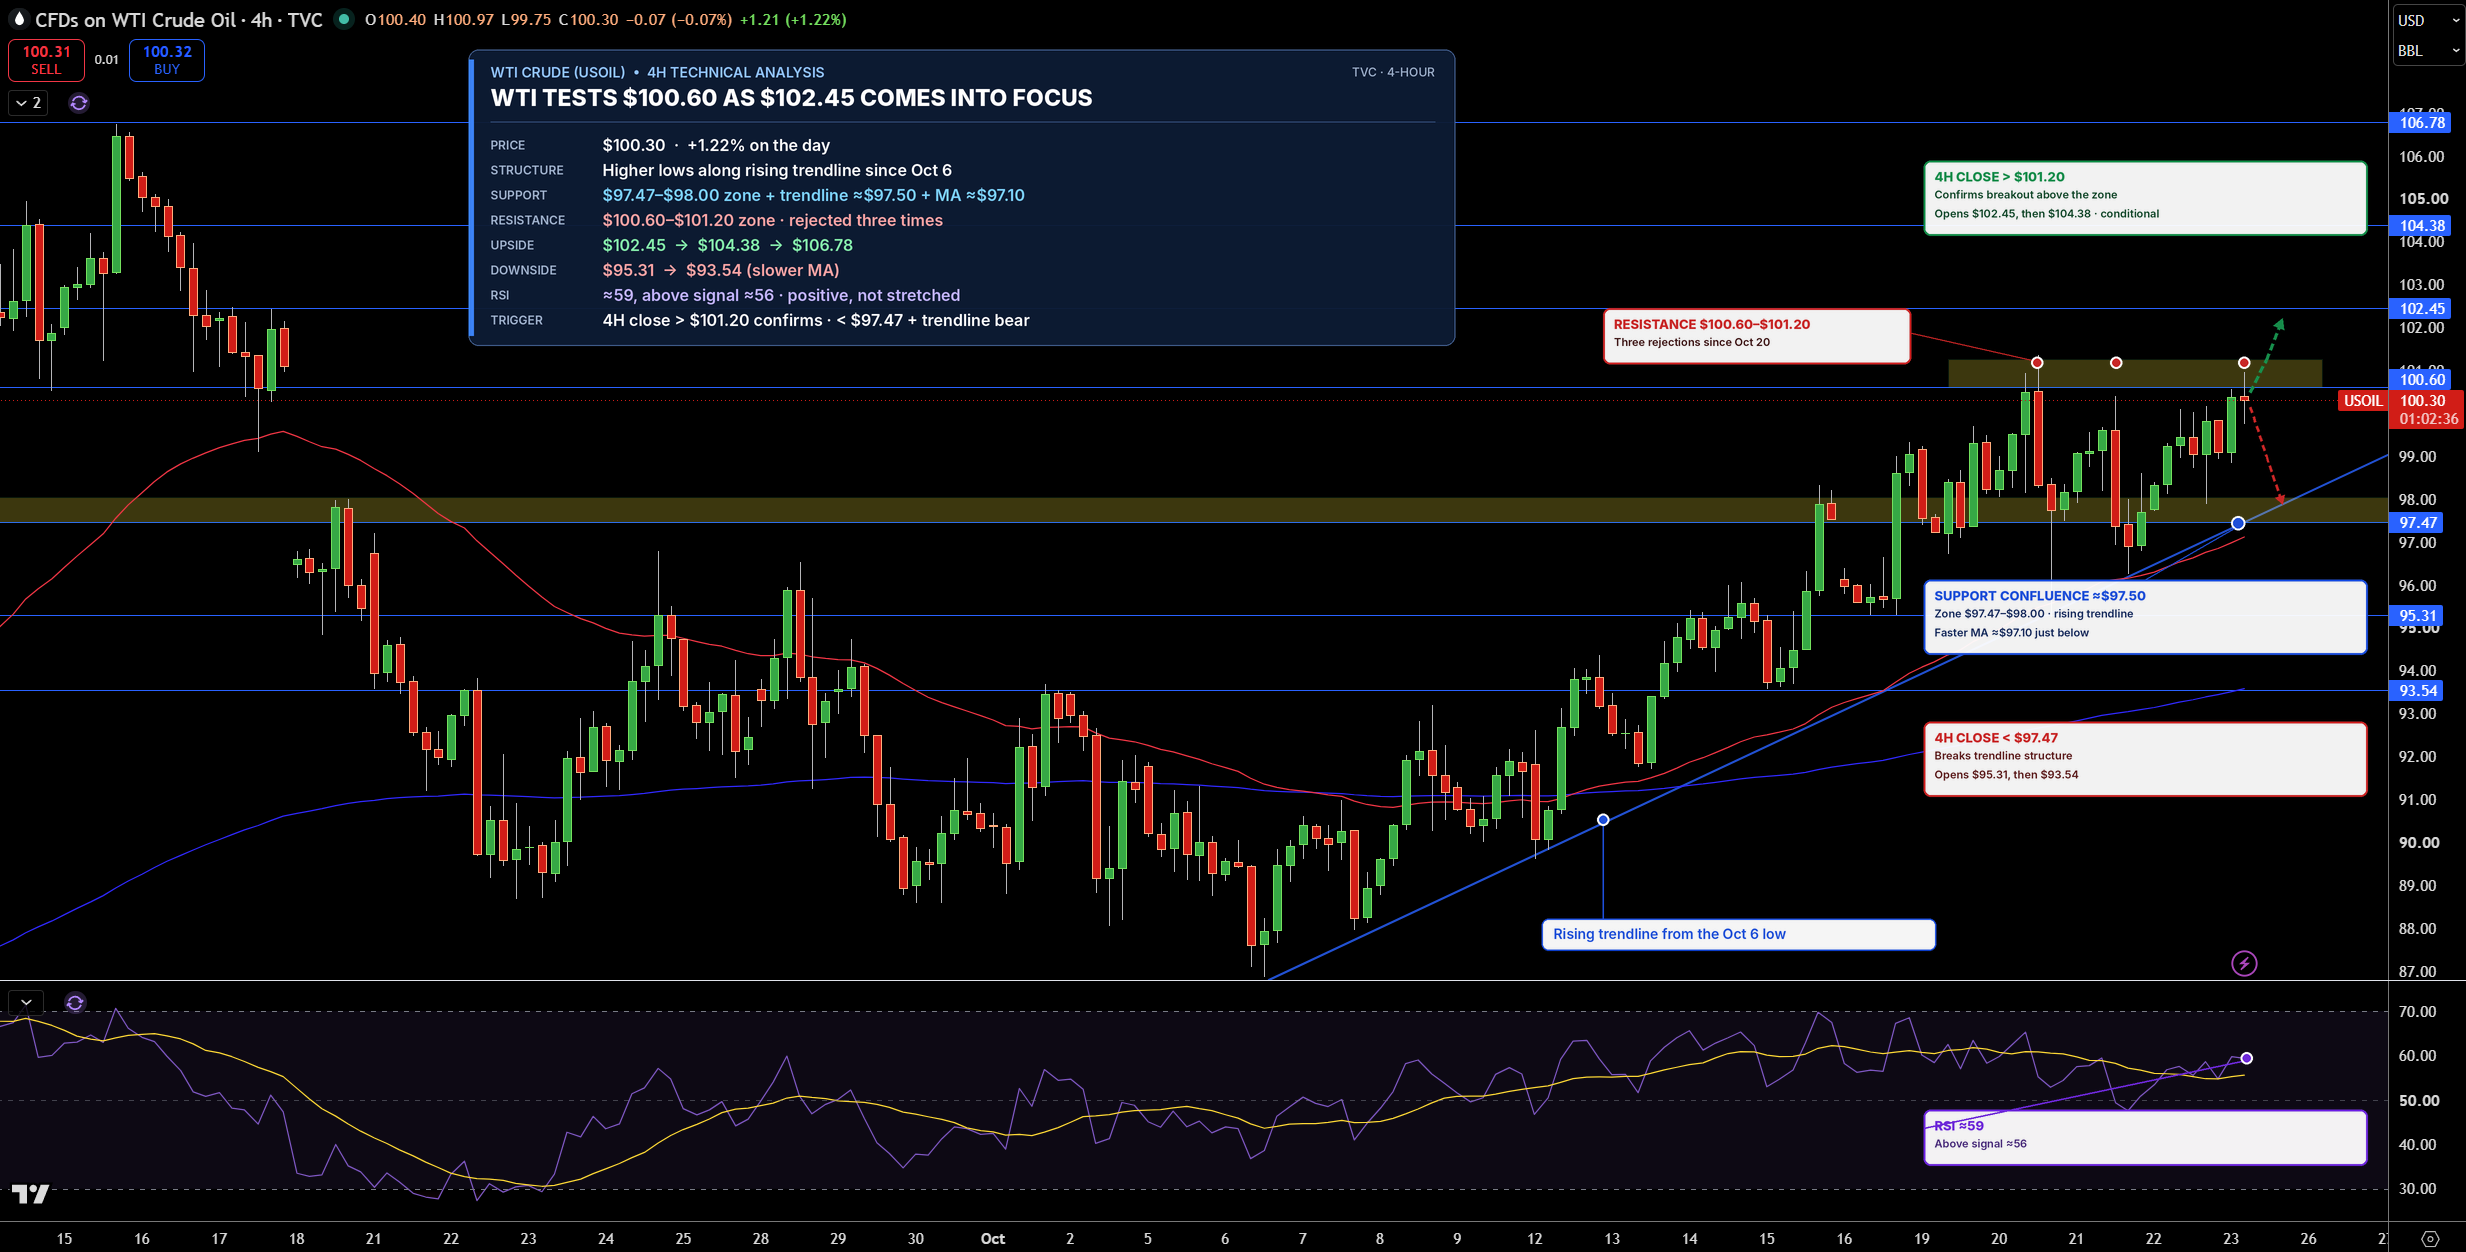Open chart settings hexagon gear icon

(2430, 1239)
